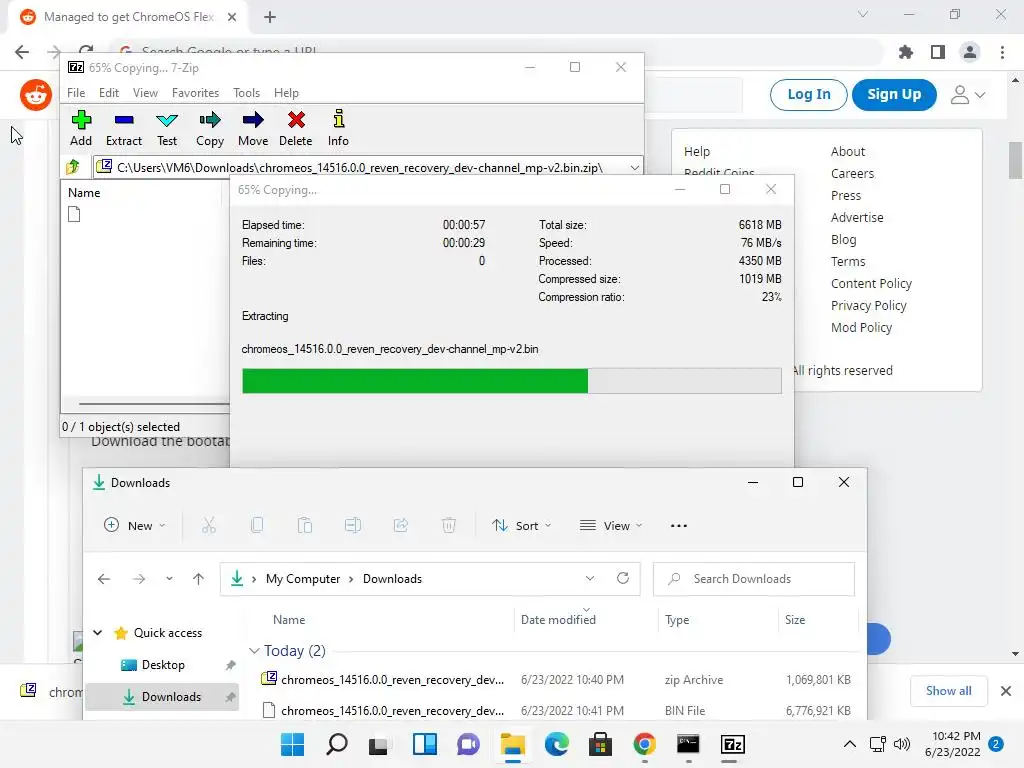Select the Move tool in 7-Zip
The image size is (1024, 768).
click(253, 120)
